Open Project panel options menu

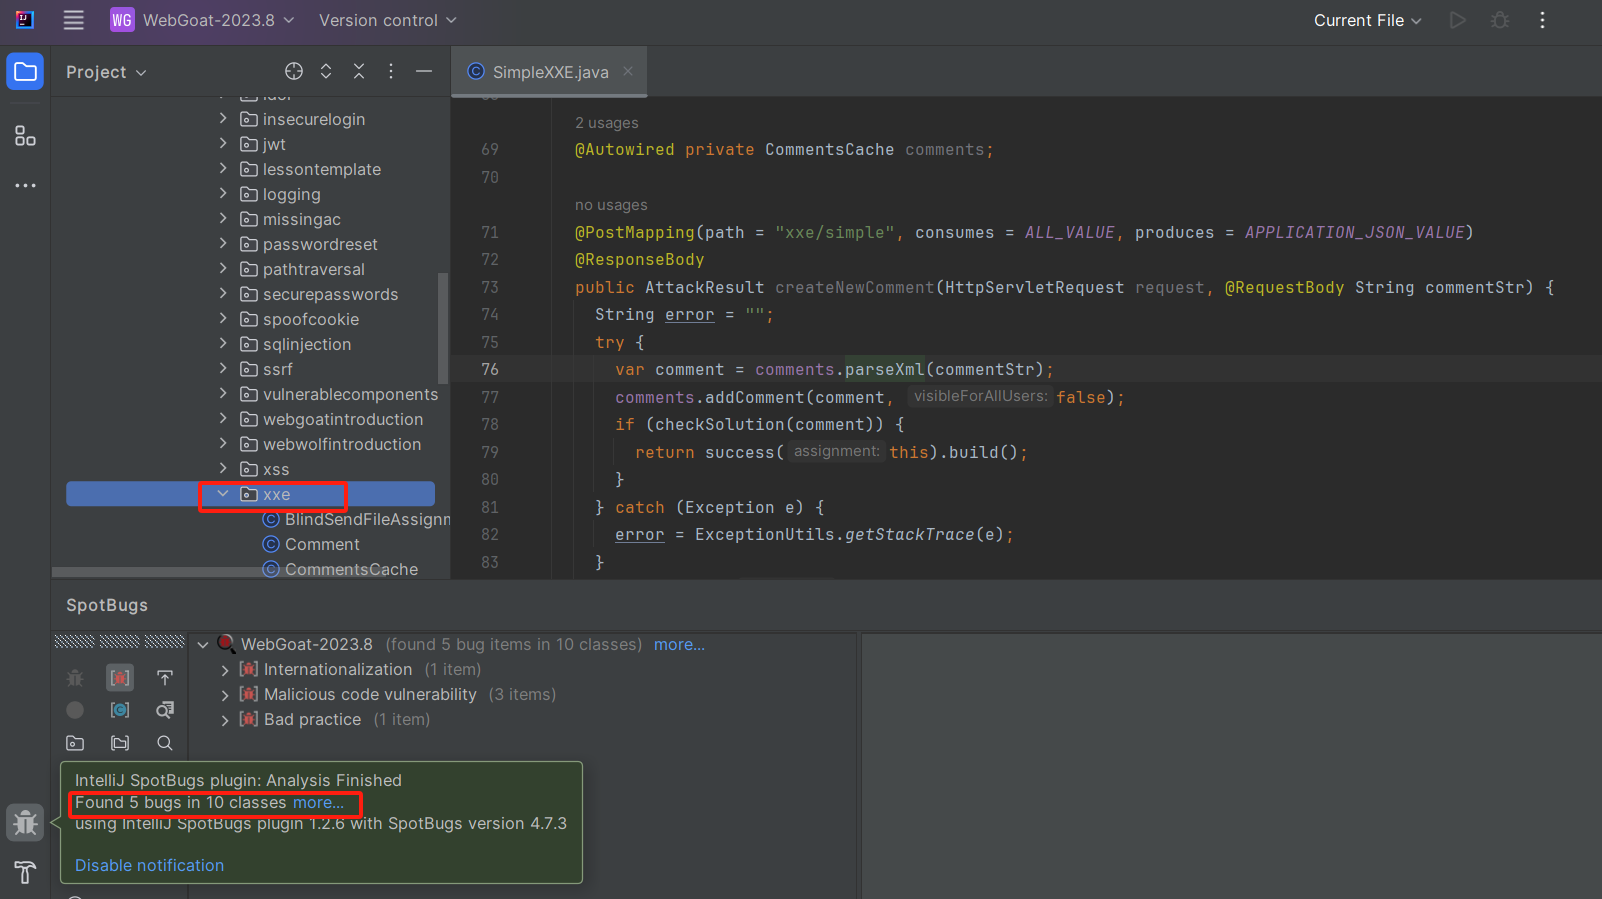coord(391,71)
